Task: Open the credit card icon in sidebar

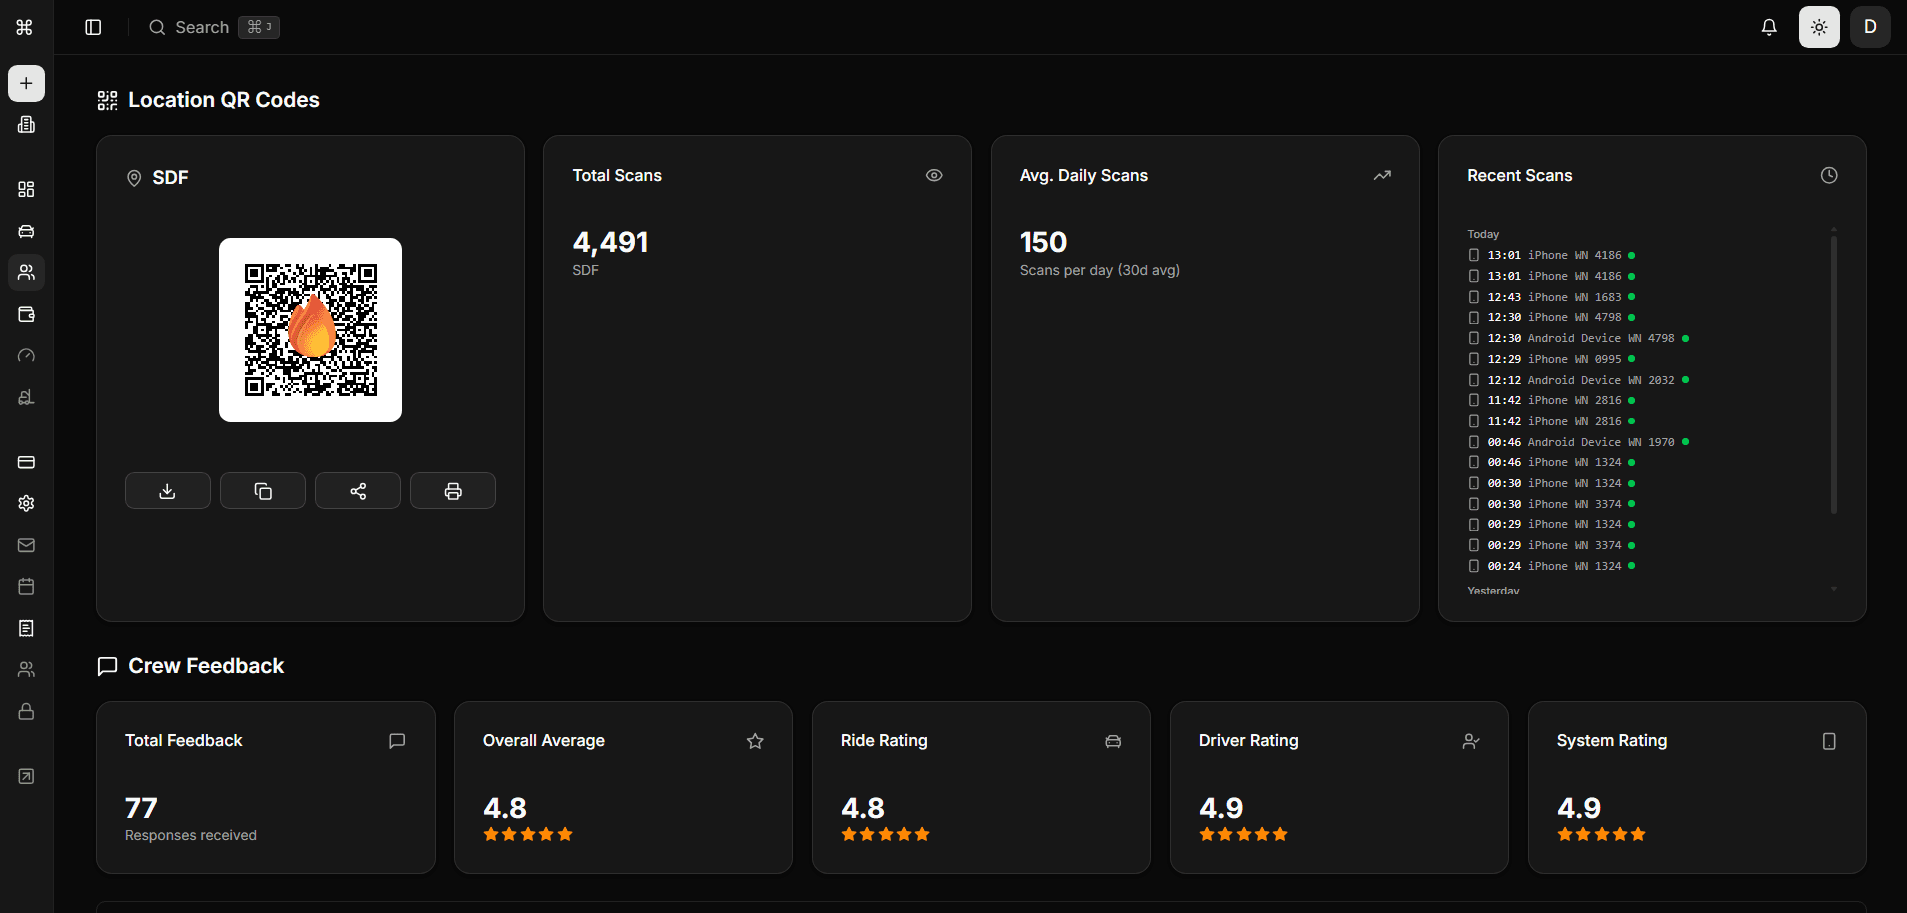Action: [26, 462]
